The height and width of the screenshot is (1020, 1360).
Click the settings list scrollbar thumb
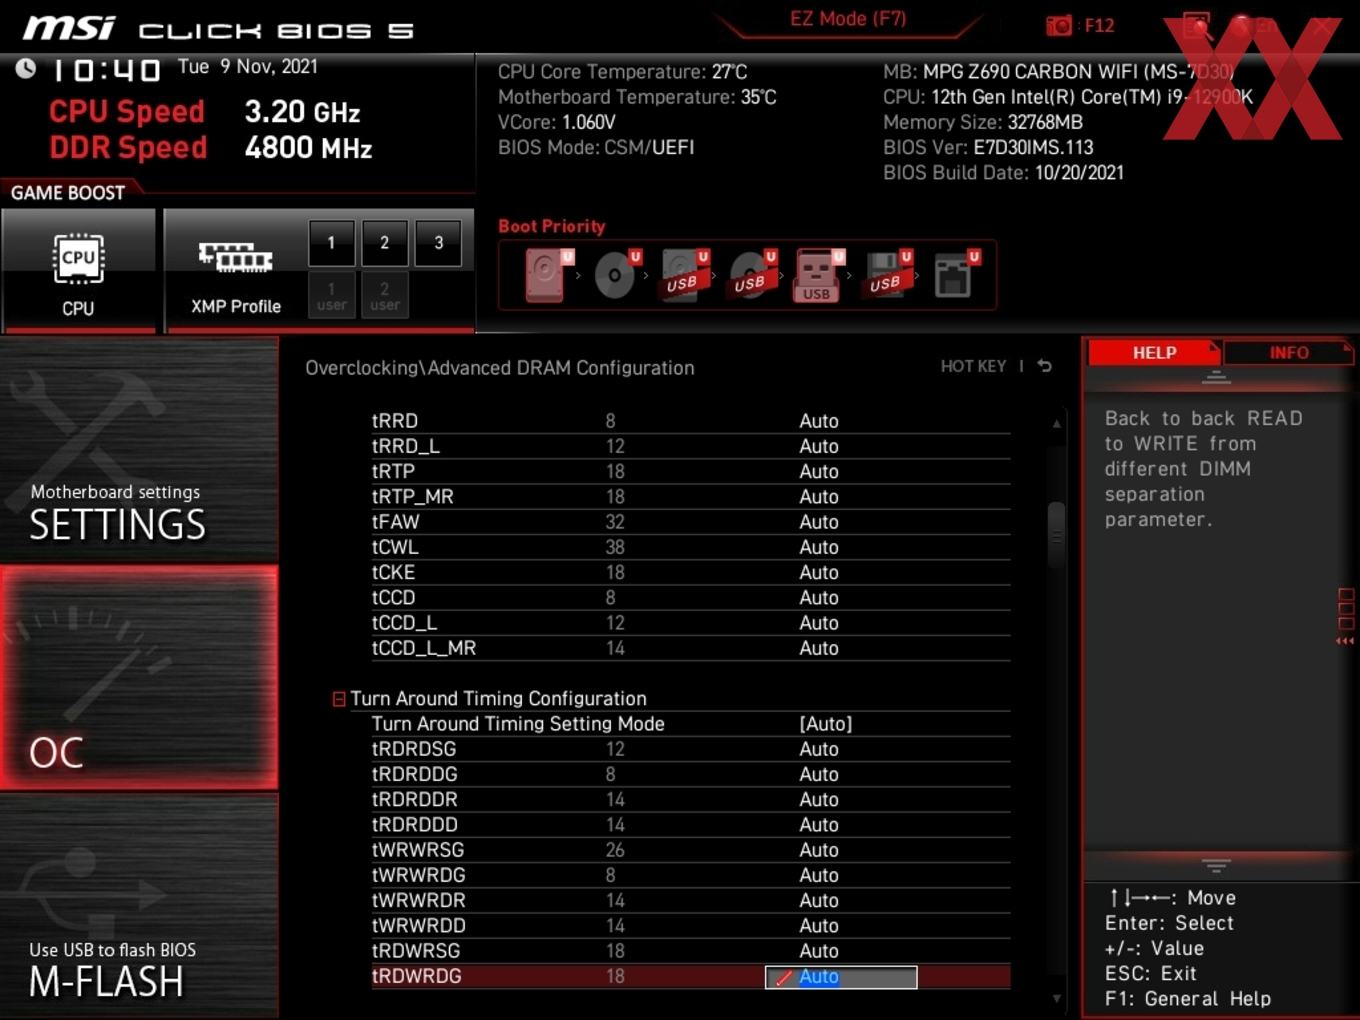click(x=1056, y=535)
